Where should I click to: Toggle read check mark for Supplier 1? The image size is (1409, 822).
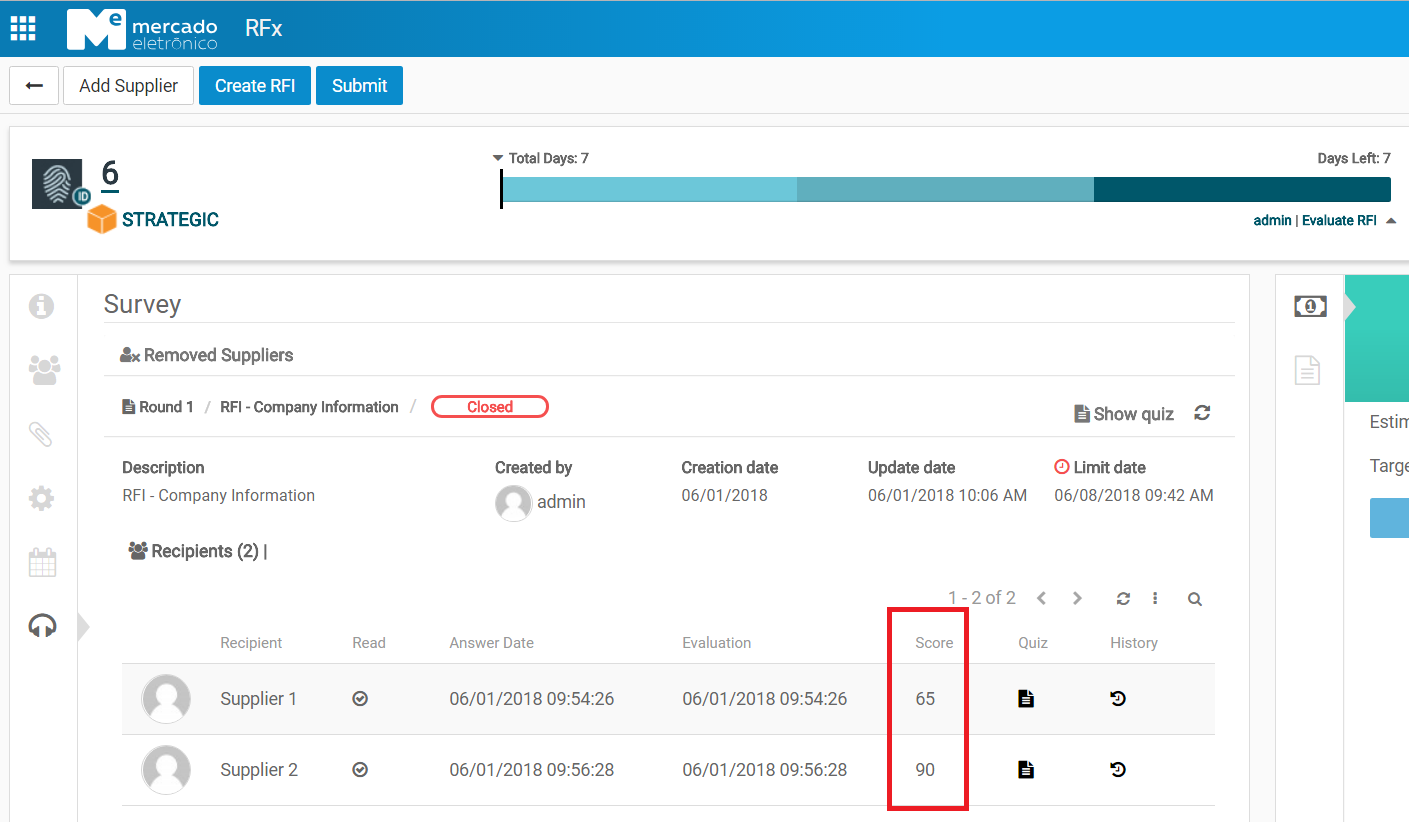click(360, 699)
